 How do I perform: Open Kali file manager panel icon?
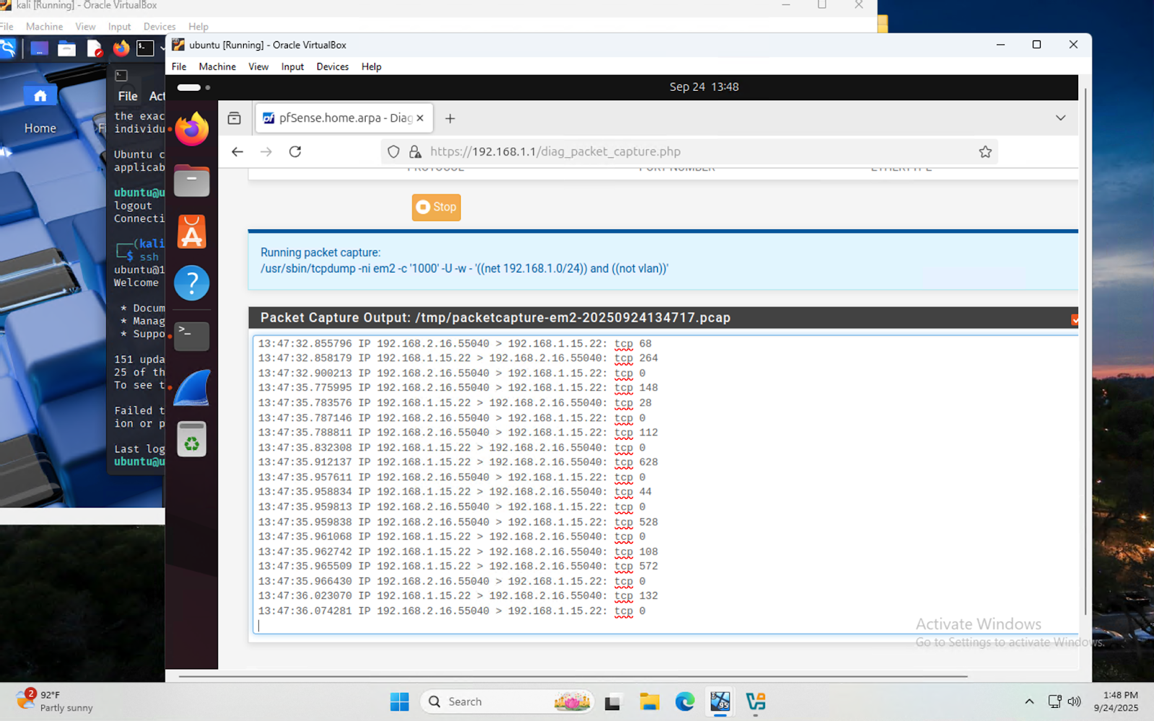[67, 49]
